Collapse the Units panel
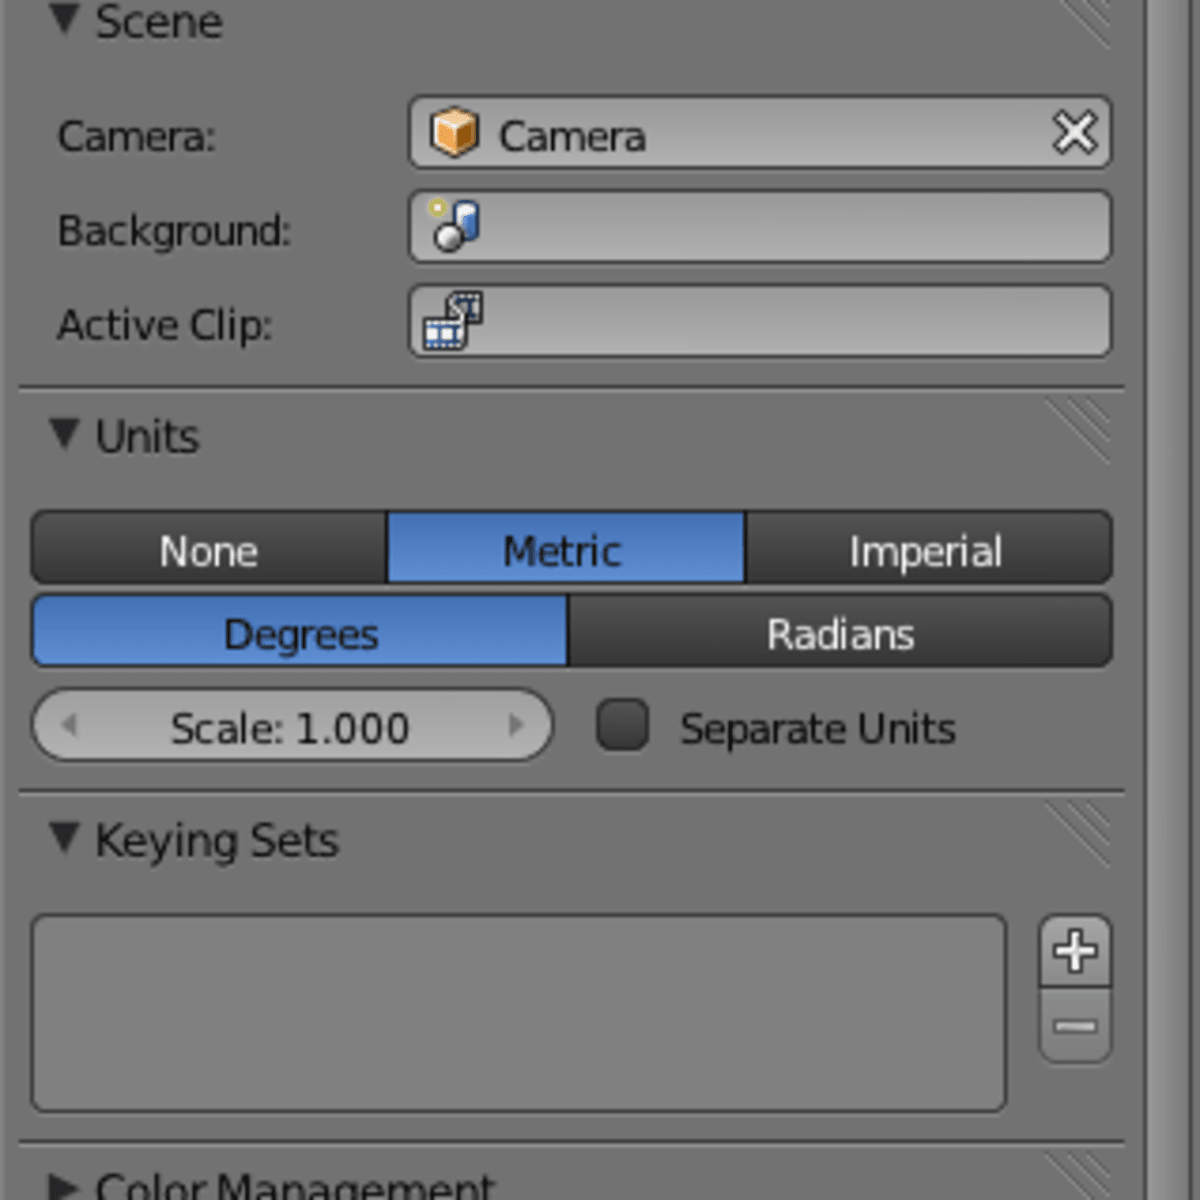1200x1200 pixels. 65,433
